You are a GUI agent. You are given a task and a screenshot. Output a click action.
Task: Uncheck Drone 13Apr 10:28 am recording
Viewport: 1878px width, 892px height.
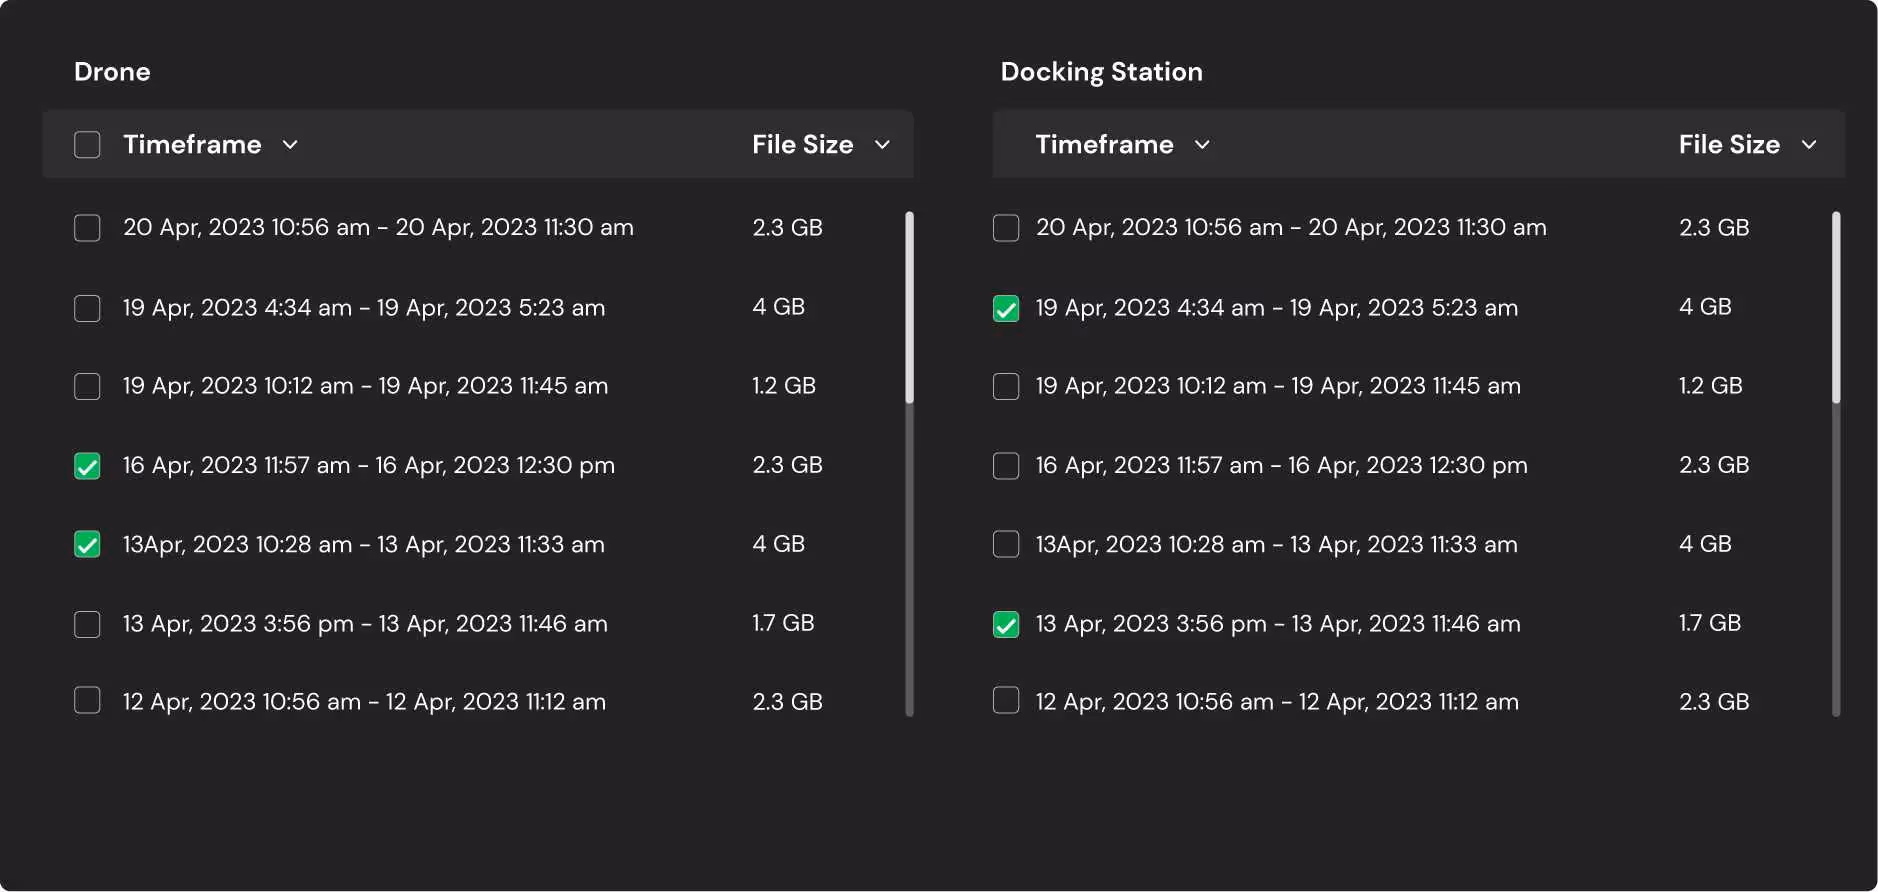[87, 545]
